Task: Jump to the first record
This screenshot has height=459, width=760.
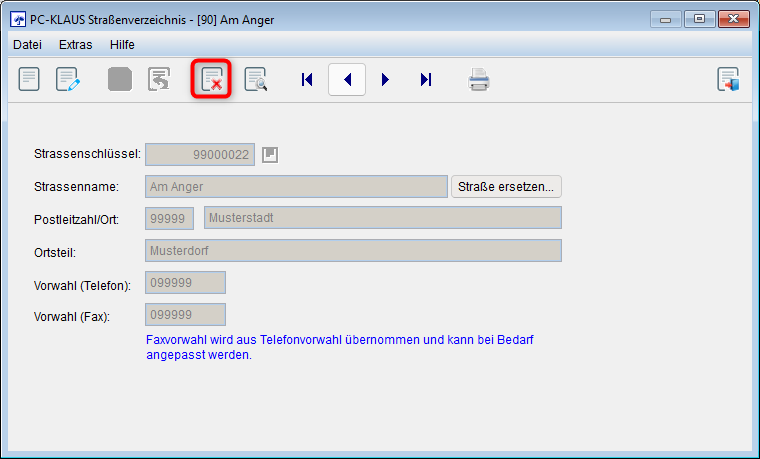Action: click(307, 80)
